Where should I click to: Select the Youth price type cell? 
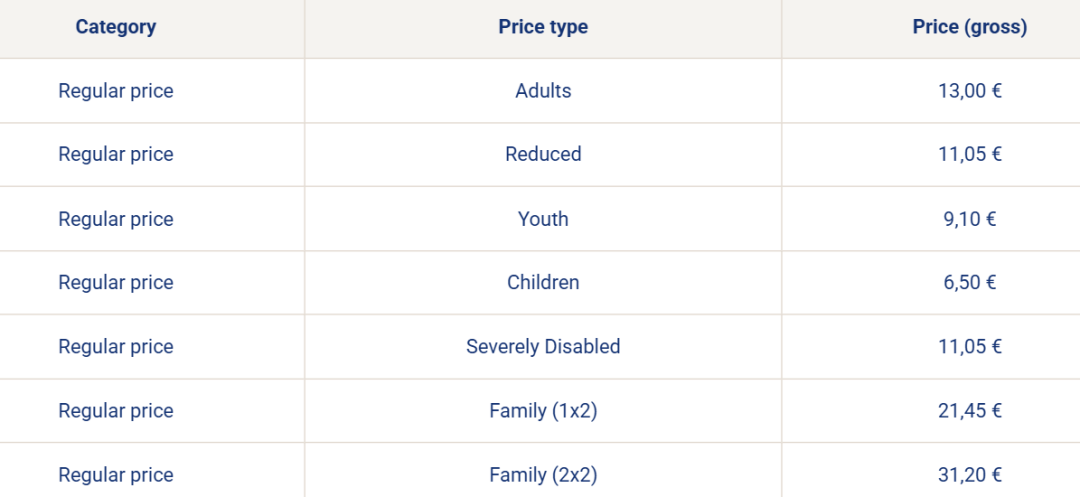coord(543,219)
